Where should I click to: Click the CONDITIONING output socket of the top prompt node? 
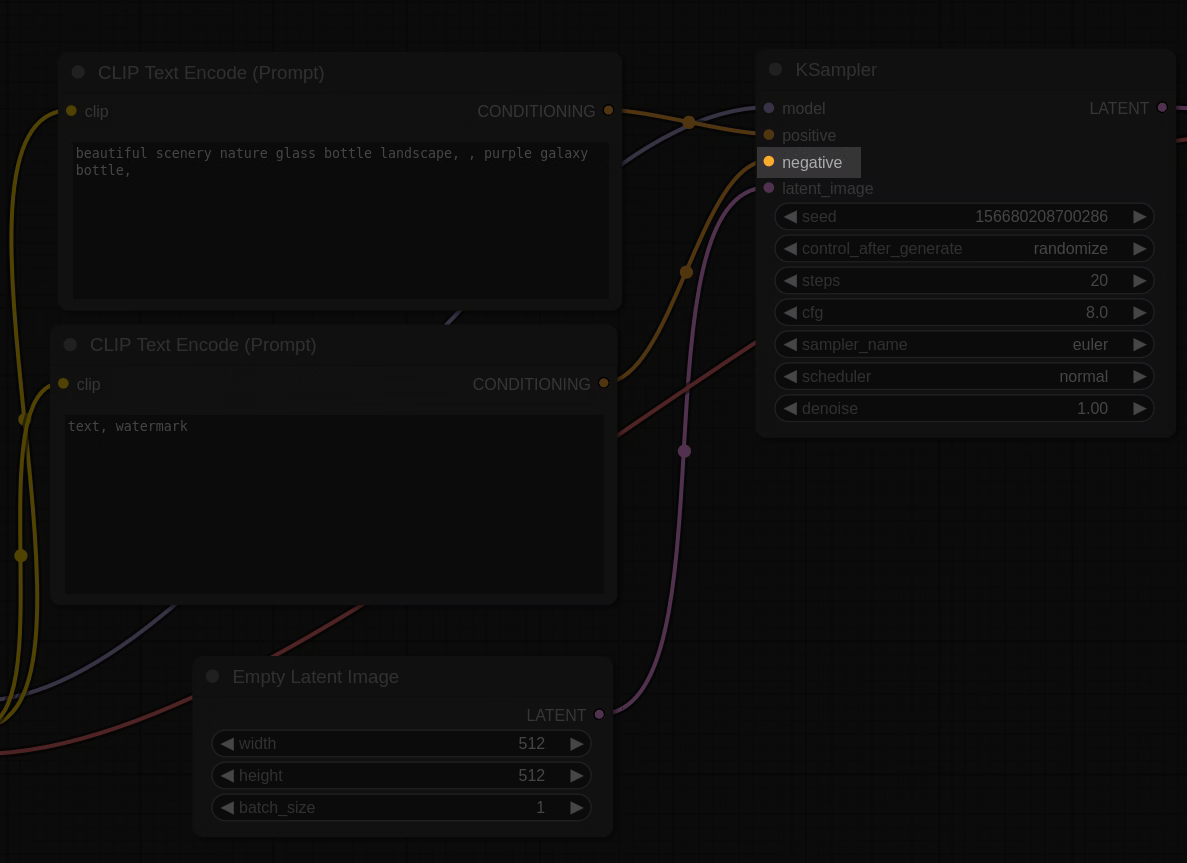pyautogui.click(x=609, y=111)
